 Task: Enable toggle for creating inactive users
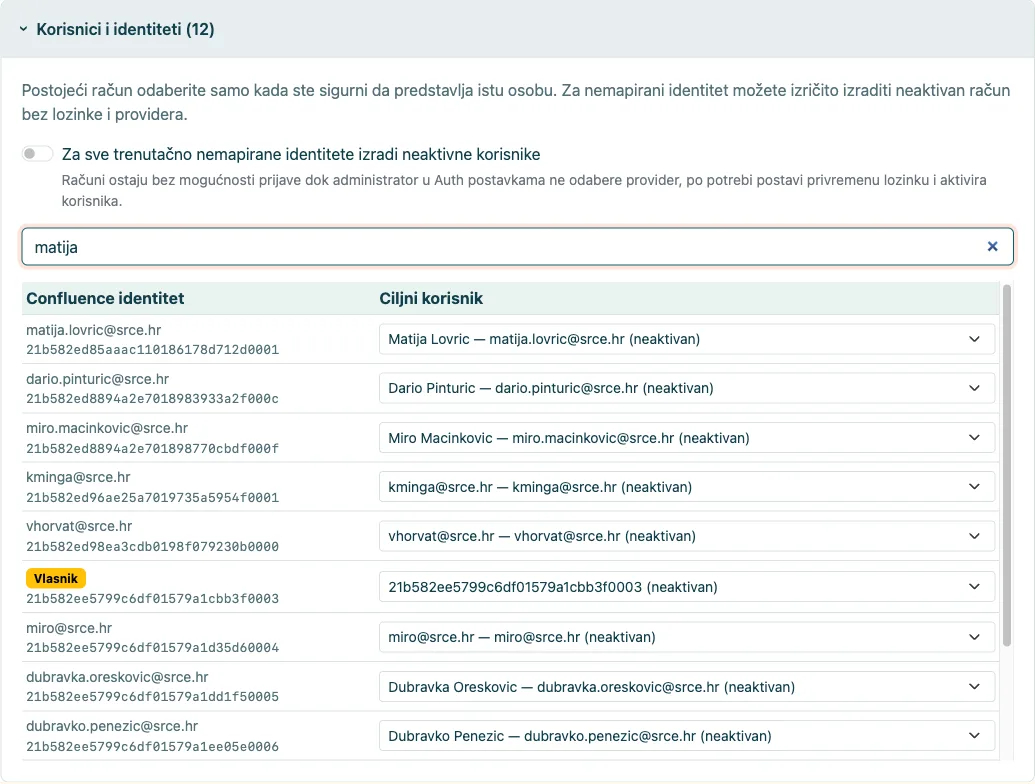pyautogui.click(x=37, y=154)
